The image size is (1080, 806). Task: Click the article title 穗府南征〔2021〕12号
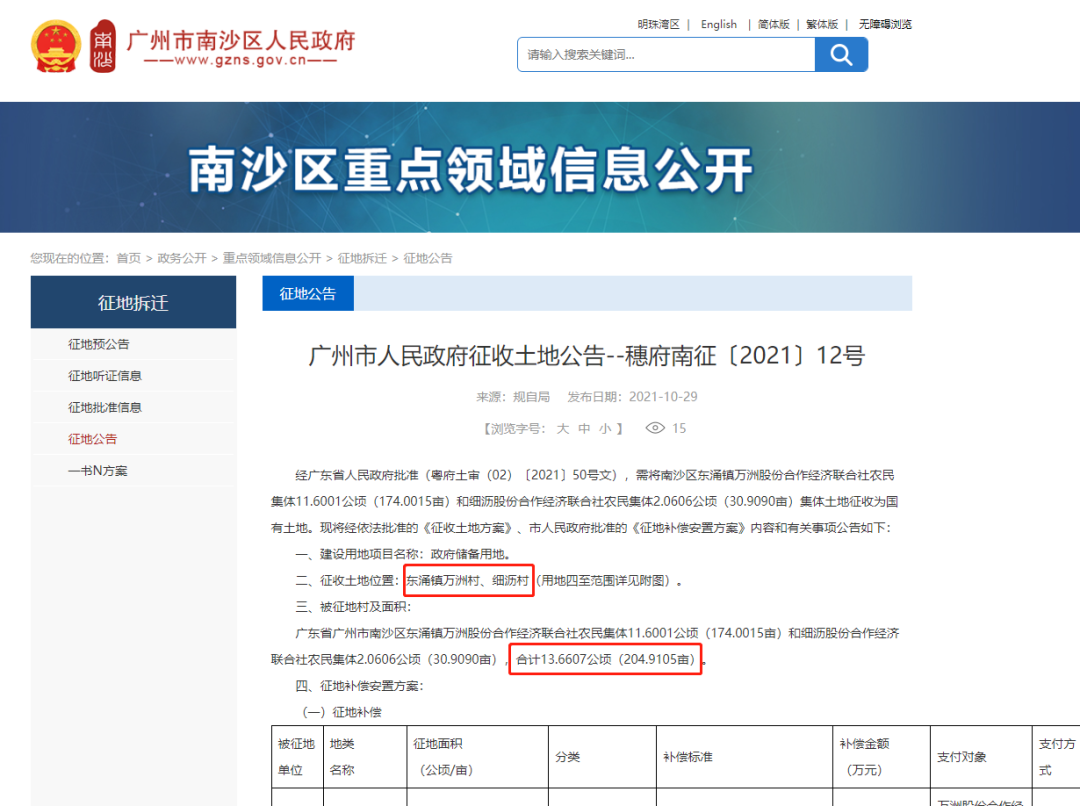(x=587, y=355)
